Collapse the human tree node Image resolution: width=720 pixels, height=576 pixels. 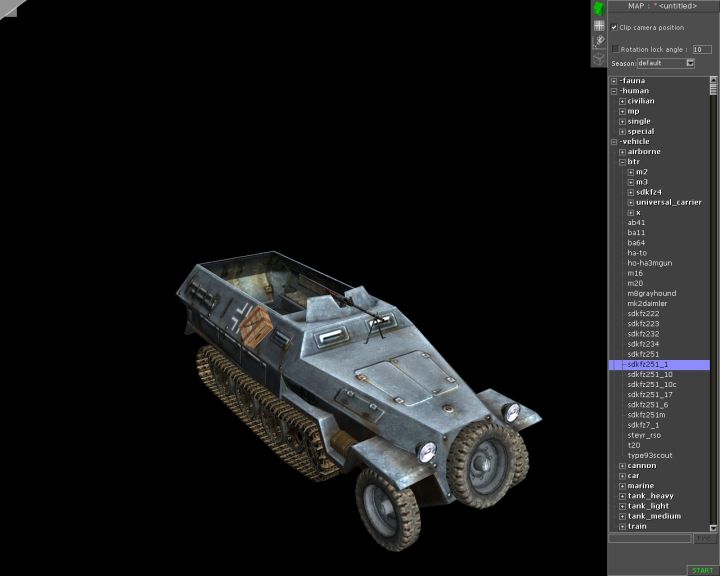pyautogui.click(x=614, y=91)
